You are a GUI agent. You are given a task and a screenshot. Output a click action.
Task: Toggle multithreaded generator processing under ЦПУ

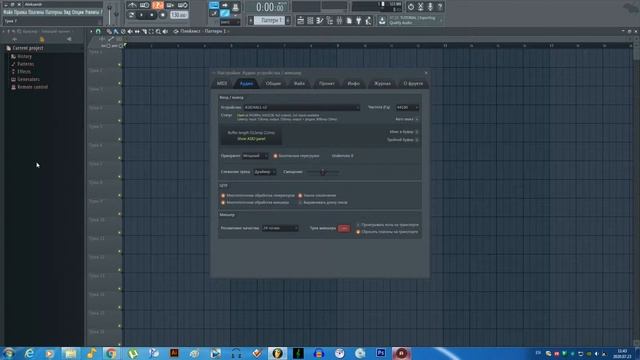point(223,196)
